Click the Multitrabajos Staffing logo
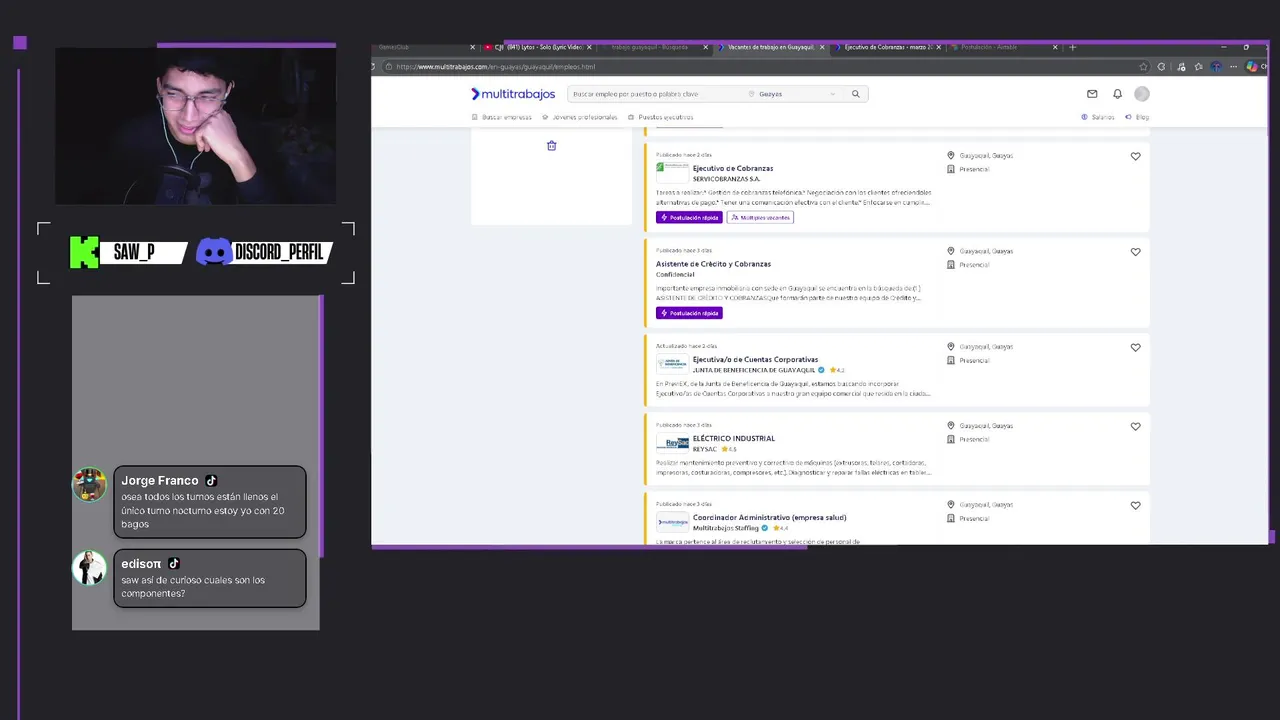 point(672,522)
